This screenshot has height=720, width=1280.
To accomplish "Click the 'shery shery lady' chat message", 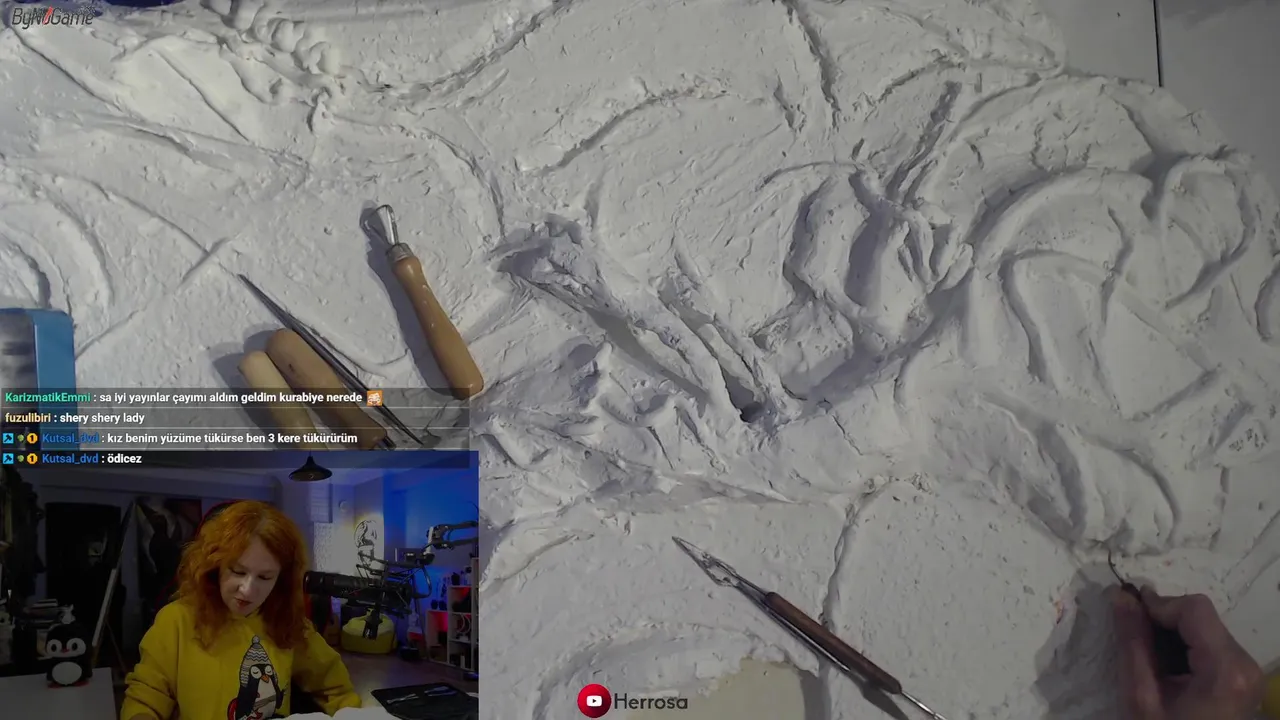I will [102, 418].
